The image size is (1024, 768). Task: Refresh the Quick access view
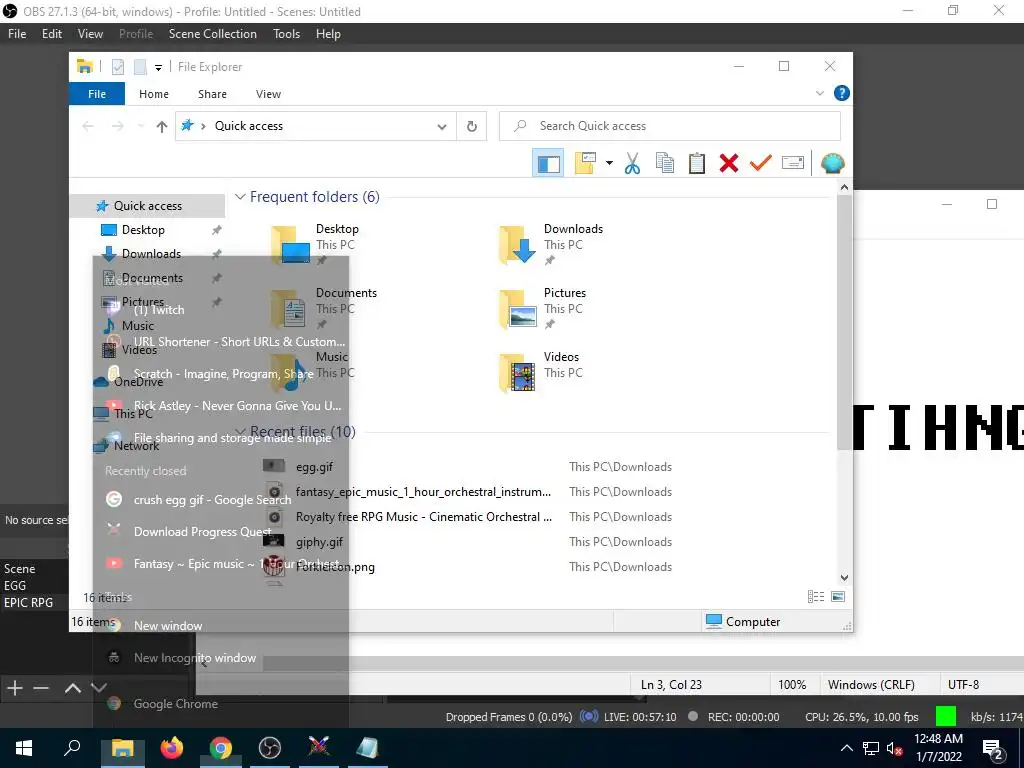(472, 127)
